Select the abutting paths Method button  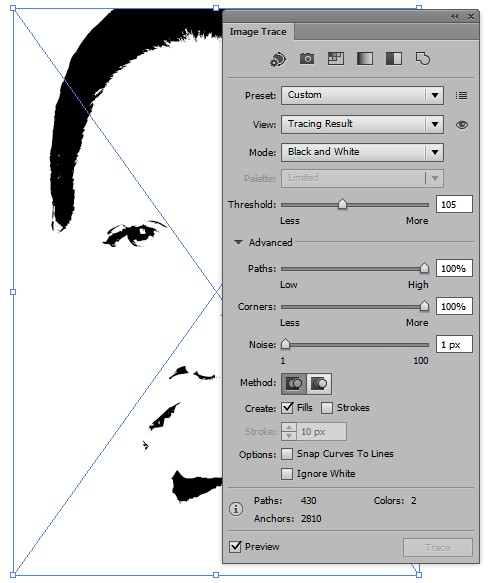294,384
